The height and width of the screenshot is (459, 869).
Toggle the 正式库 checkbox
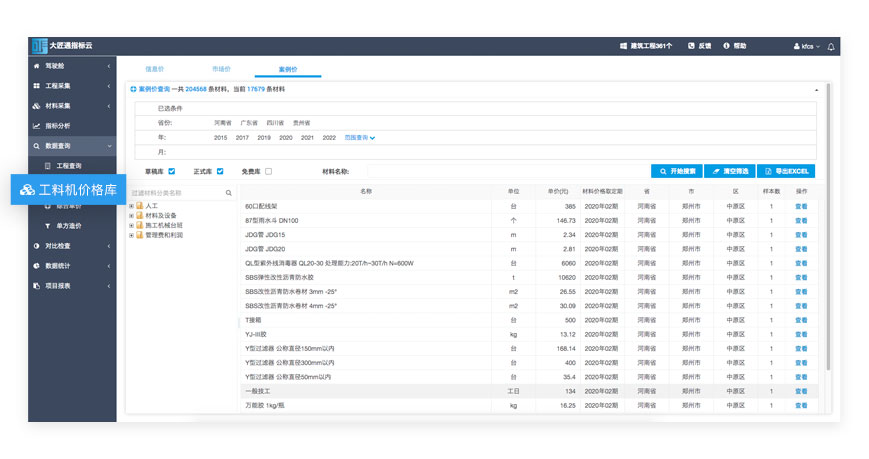pos(220,171)
